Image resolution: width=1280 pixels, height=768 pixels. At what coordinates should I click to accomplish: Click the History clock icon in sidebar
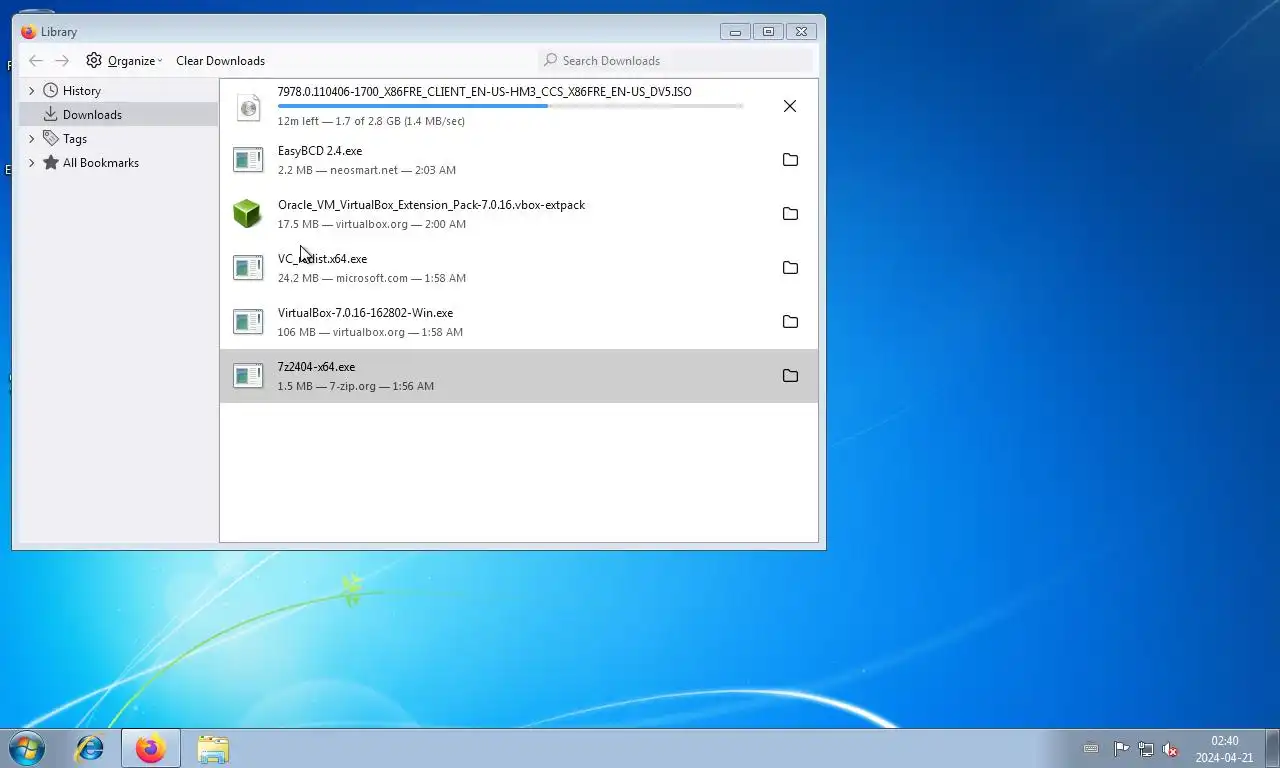pos(51,91)
